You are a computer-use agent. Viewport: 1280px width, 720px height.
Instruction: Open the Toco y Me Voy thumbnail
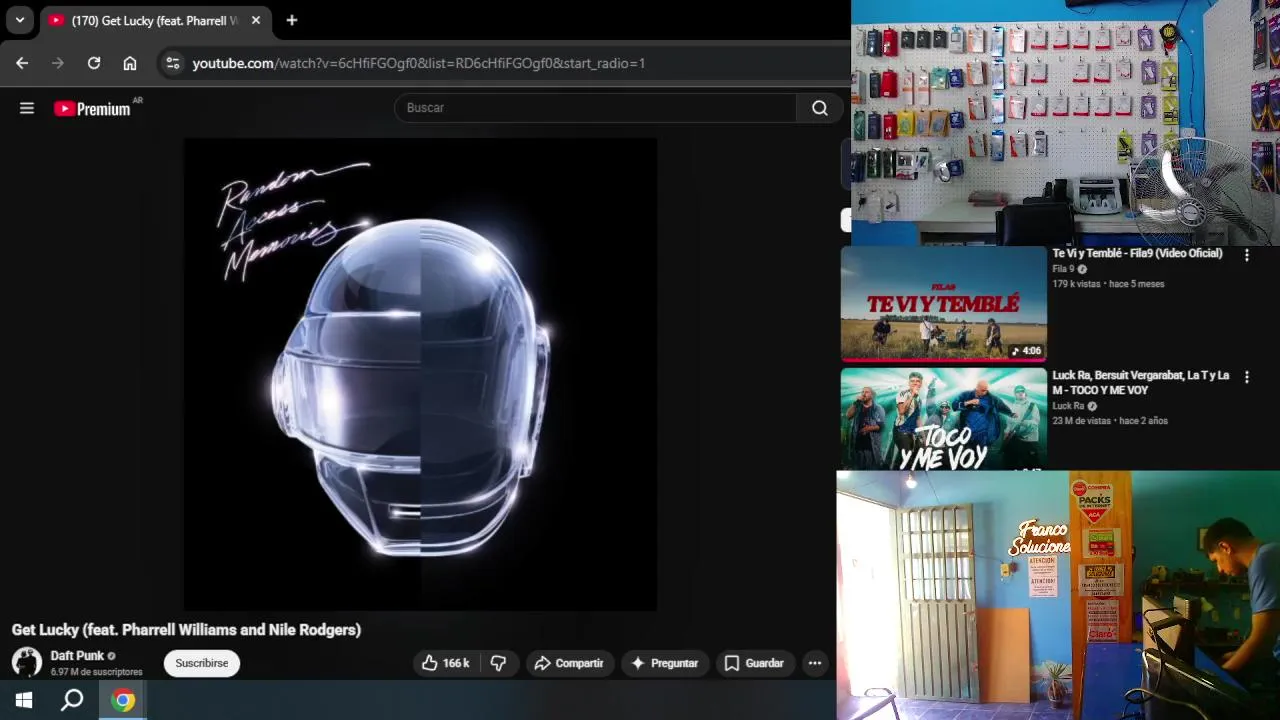(943, 419)
